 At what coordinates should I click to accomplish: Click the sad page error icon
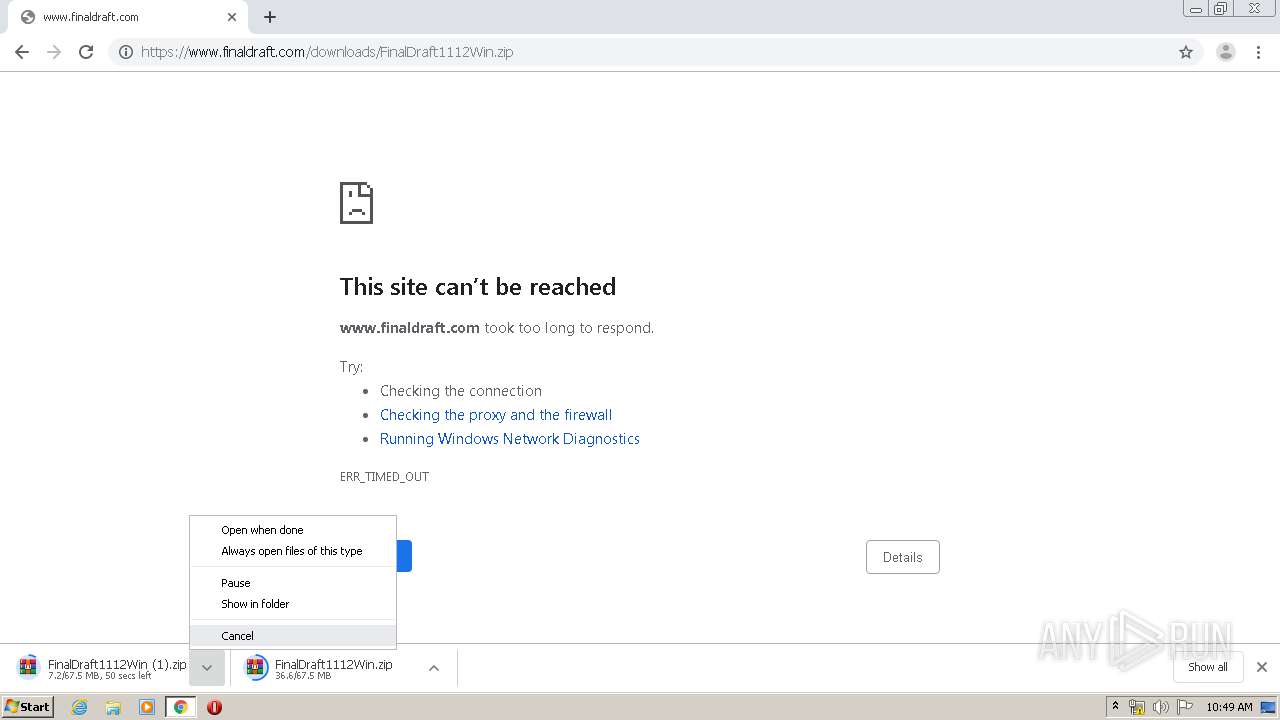[x=357, y=203]
